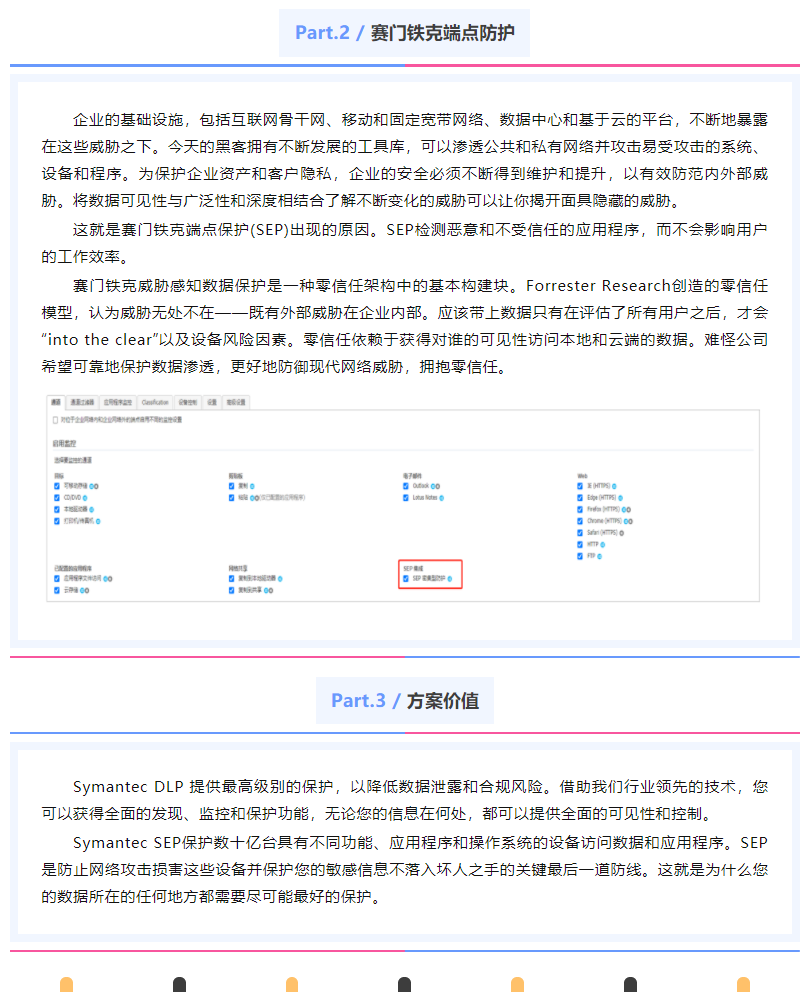810x1001 pixels.
Task: Click the 'Part.3 / 方案价值' heading
Action: pyautogui.click(x=405, y=700)
